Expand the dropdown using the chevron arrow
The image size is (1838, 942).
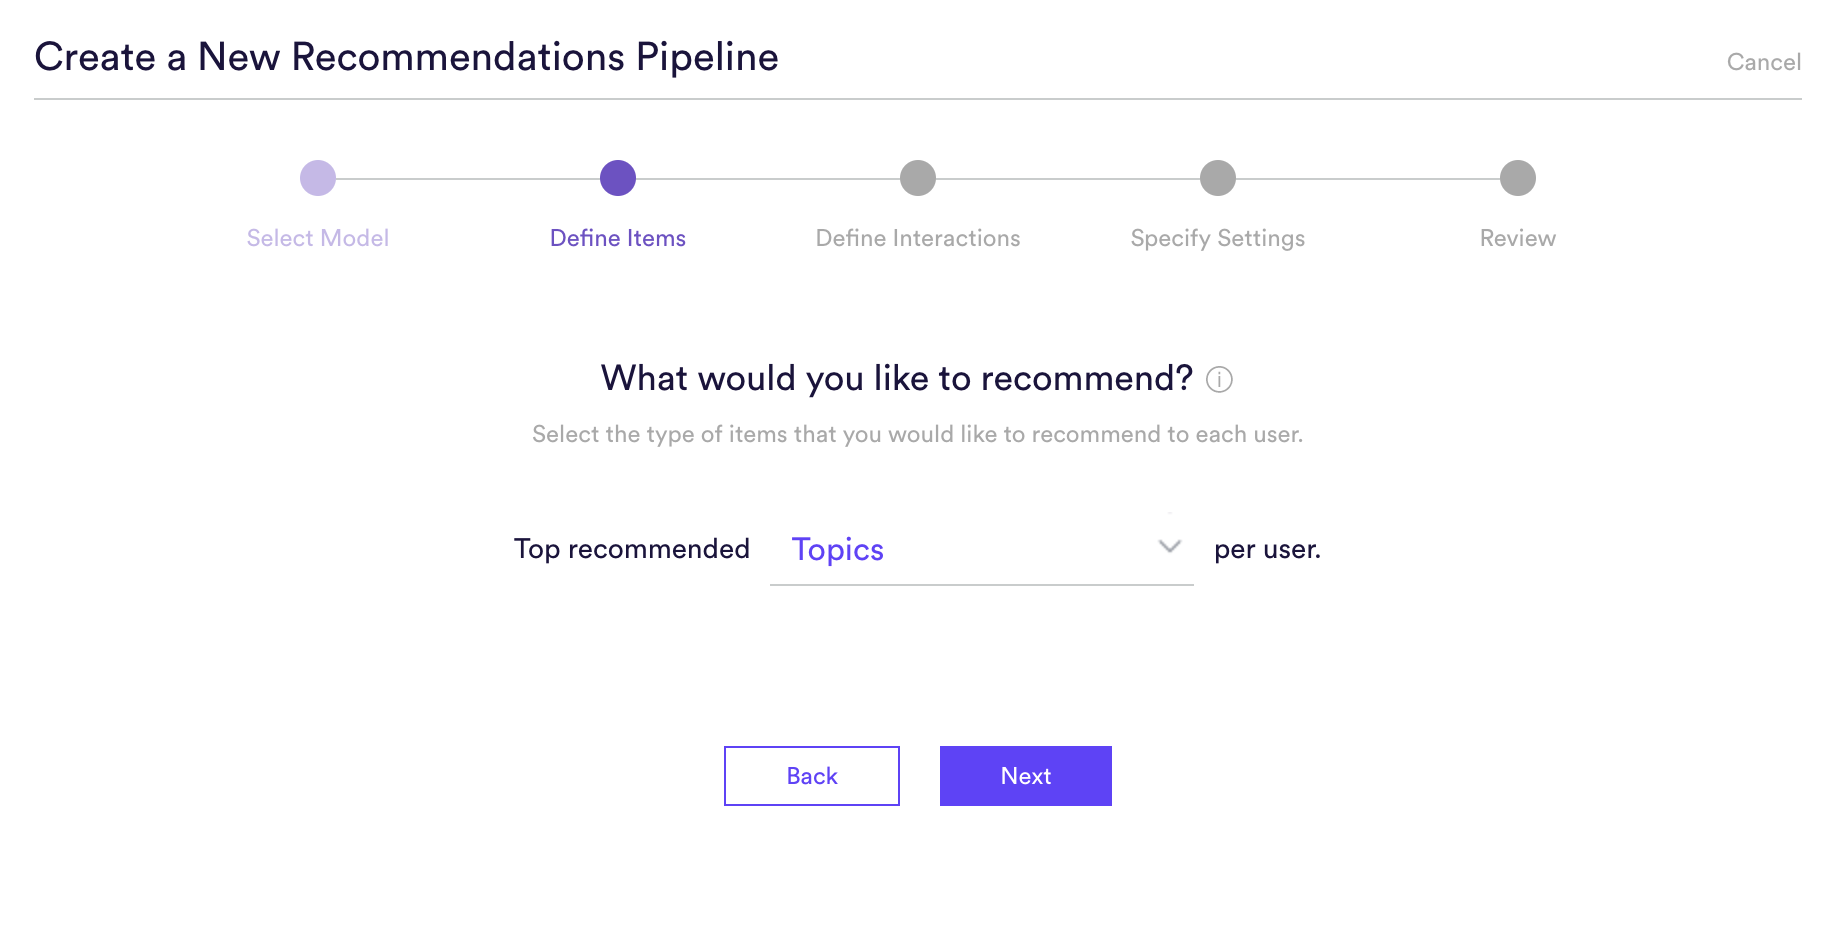(x=1170, y=546)
